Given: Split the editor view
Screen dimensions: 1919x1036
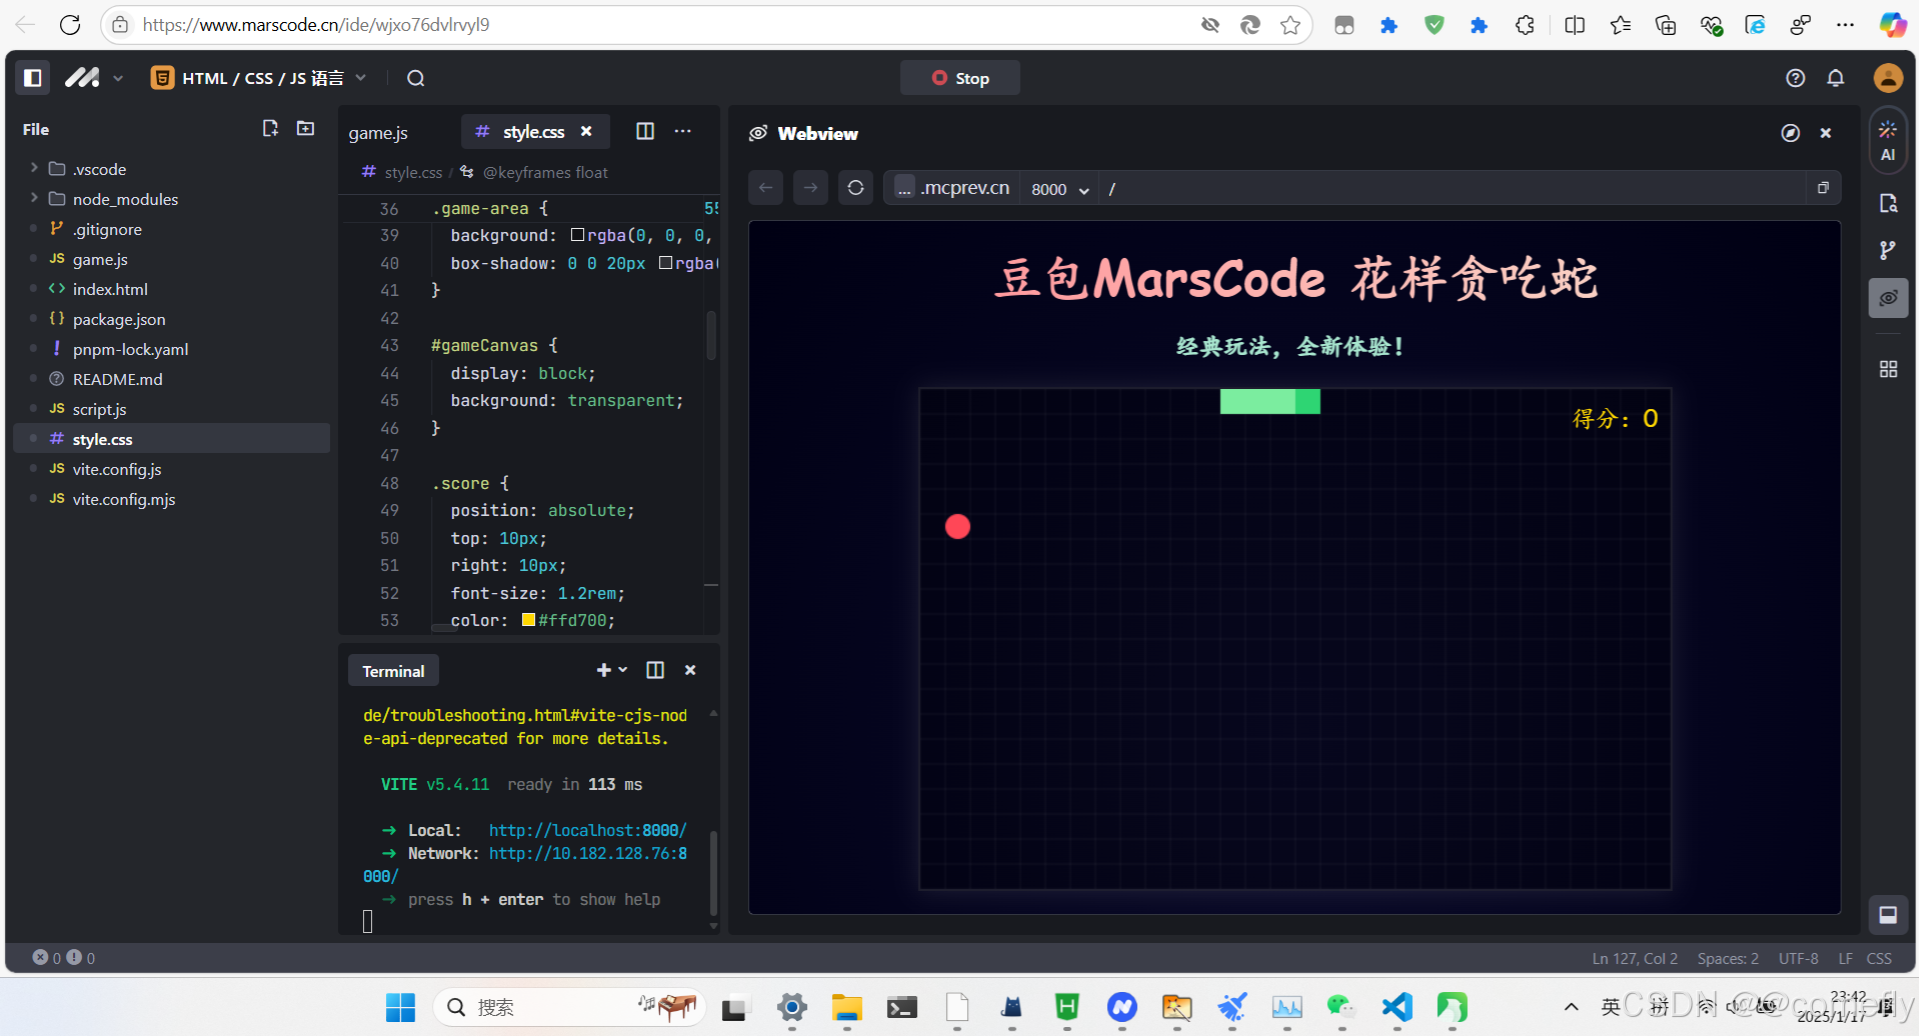Looking at the screenshot, I should point(645,131).
